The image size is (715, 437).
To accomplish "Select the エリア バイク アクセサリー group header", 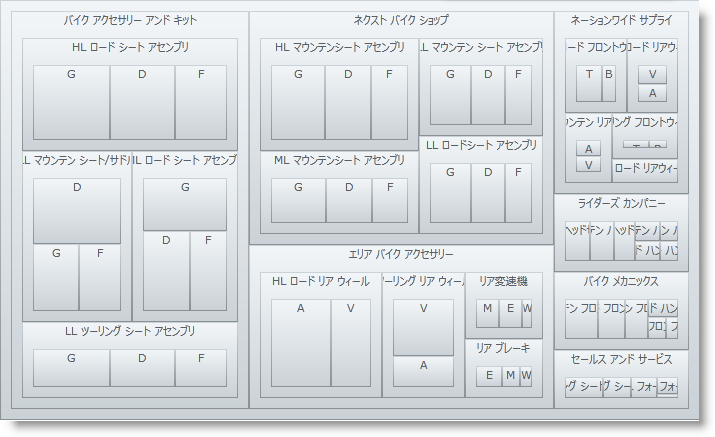I will [x=401, y=254].
